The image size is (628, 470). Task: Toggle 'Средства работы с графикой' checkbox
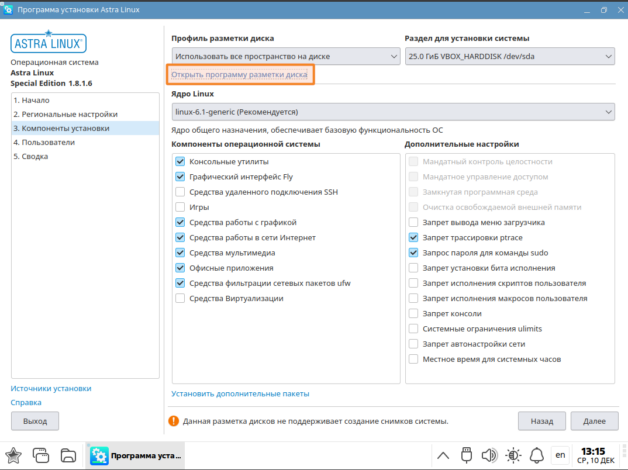(x=180, y=222)
